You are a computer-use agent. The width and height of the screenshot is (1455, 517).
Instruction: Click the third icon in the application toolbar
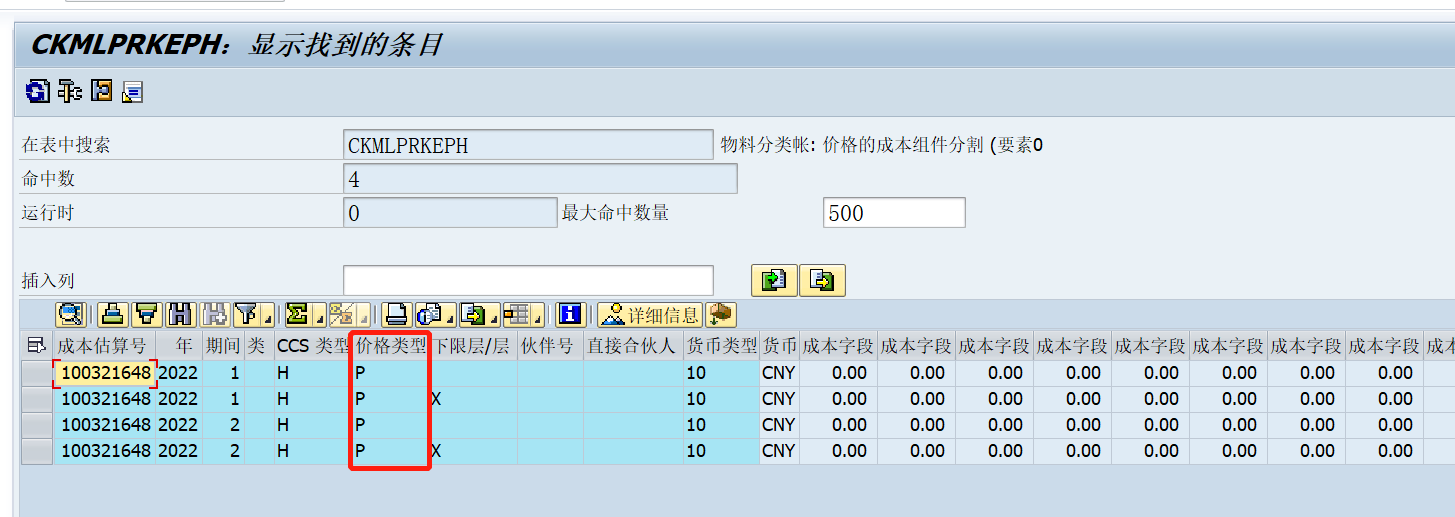[101, 92]
